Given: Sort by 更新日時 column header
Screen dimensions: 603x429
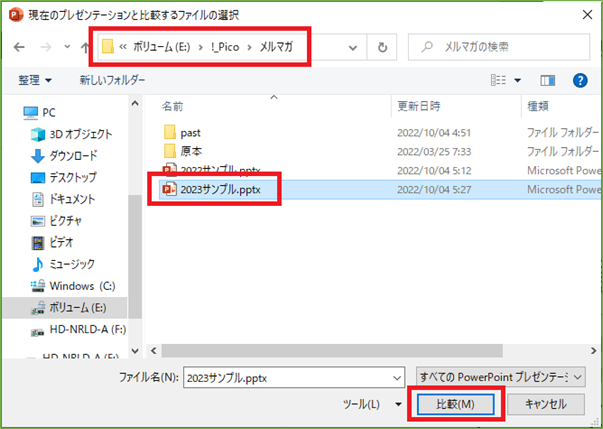Looking at the screenshot, I should point(420,105).
